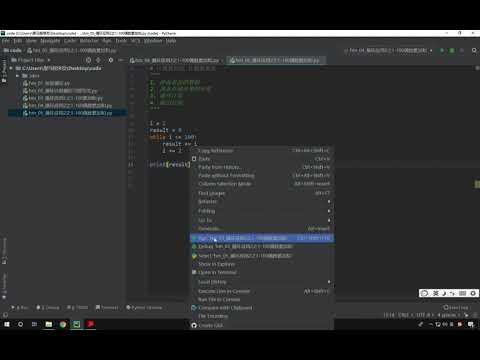Image resolution: width=480 pixels, height=360 pixels.
Task: Select Show in Explorer menu entry
Action: click(x=262, y=264)
